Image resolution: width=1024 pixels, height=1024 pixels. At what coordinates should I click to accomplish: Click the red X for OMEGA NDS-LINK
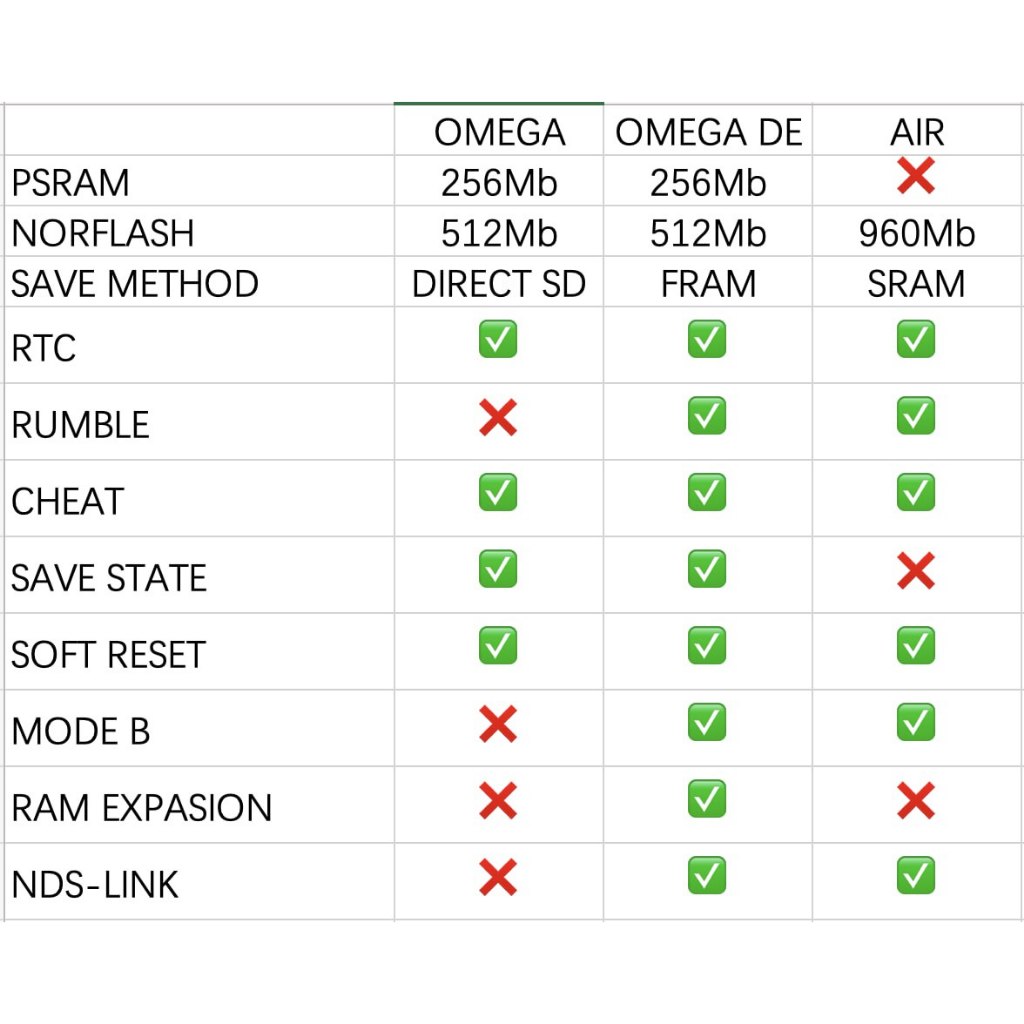click(x=498, y=878)
